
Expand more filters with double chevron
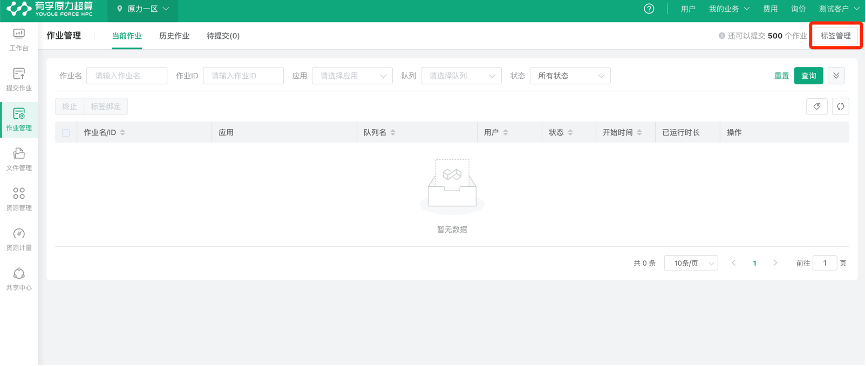click(x=836, y=76)
